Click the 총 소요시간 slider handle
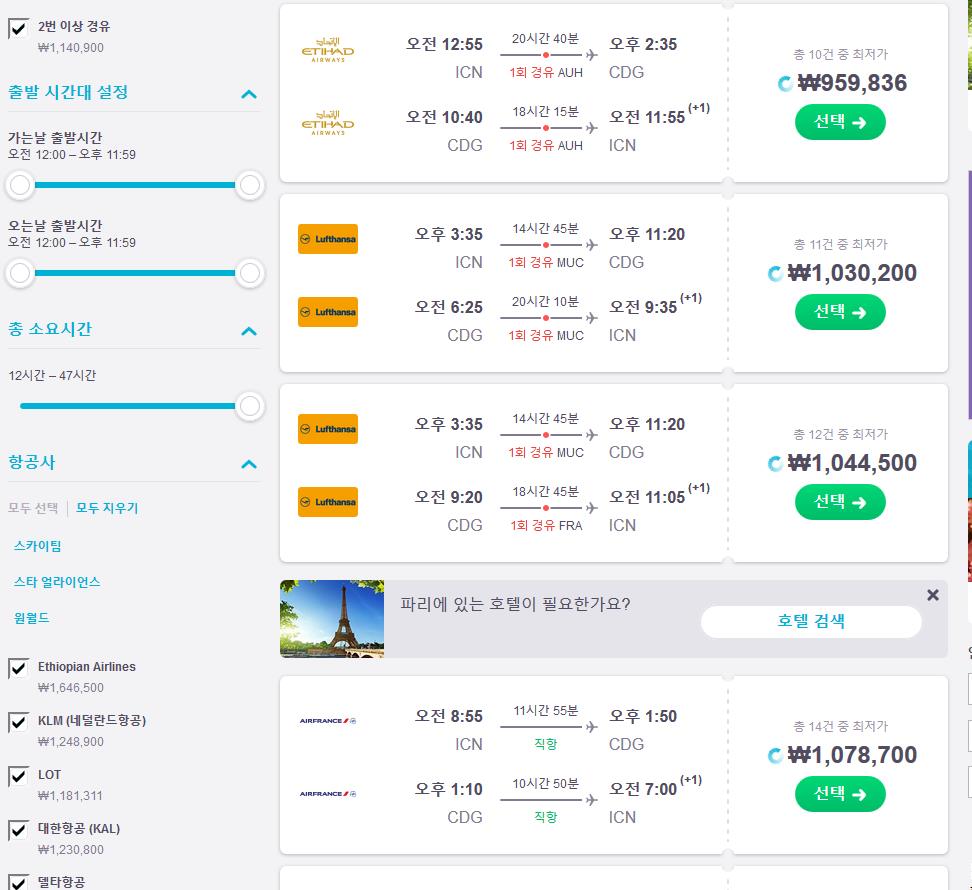This screenshot has height=890, width=972. 250,407
